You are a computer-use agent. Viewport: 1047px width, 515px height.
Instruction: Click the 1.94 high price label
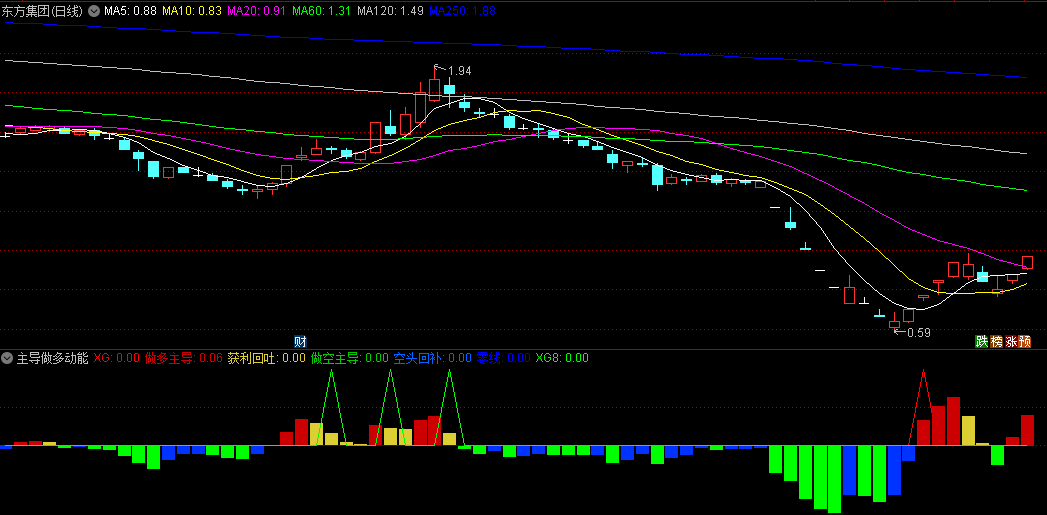coord(459,71)
